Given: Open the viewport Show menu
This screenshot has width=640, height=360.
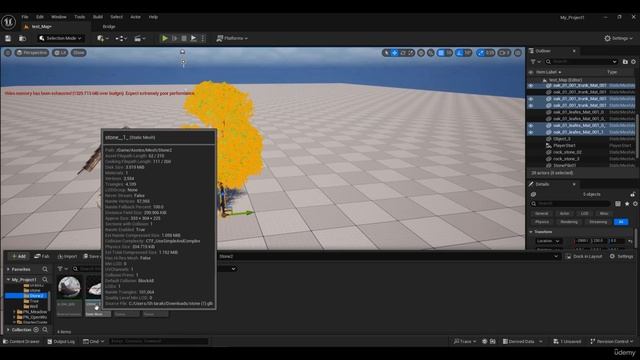Looking at the screenshot, I should [79, 53].
